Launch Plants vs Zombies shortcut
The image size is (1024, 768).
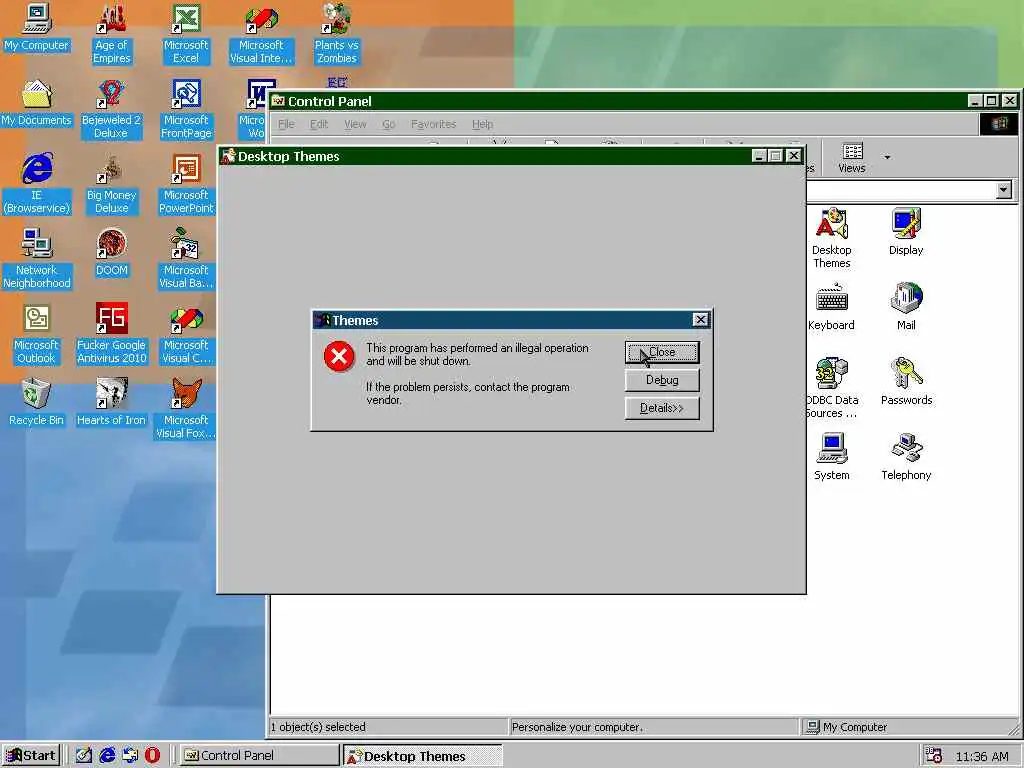[336, 34]
